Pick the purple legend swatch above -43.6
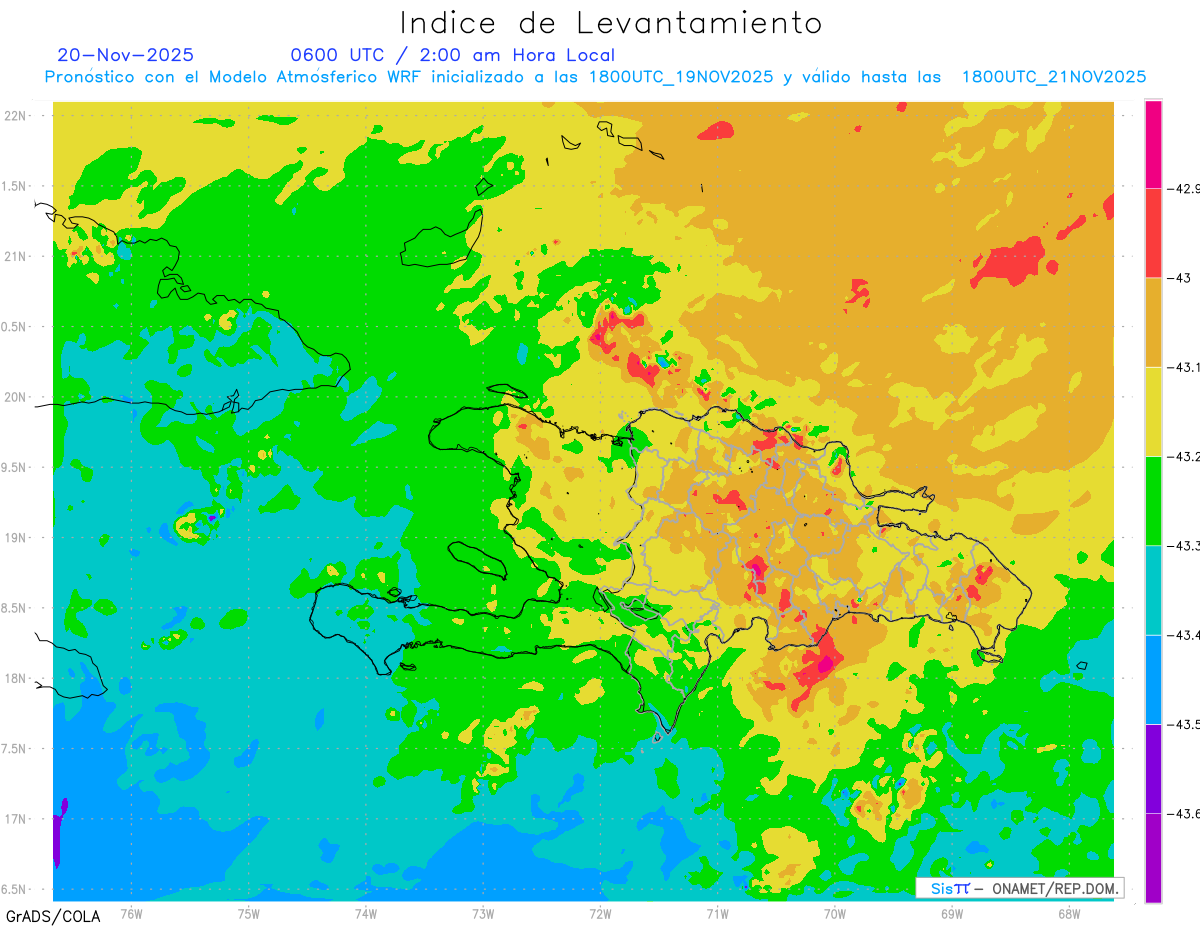The height and width of the screenshot is (927, 1200). click(x=1153, y=768)
